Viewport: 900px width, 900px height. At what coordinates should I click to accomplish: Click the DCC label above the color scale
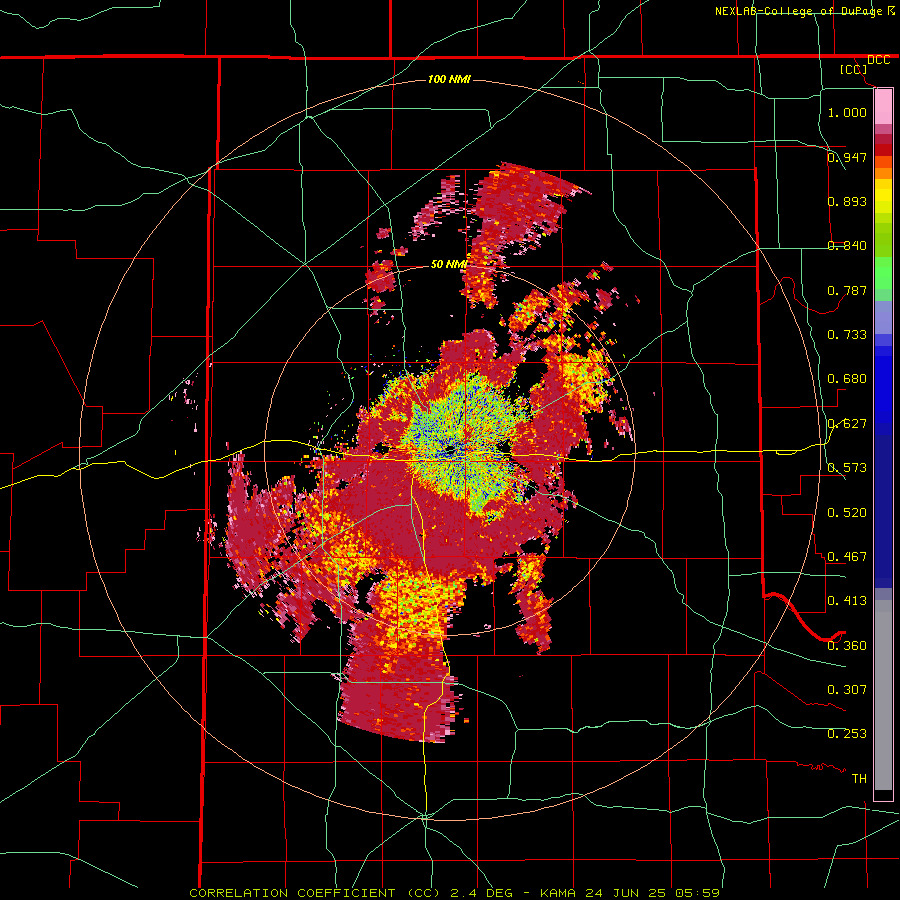[878, 60]
